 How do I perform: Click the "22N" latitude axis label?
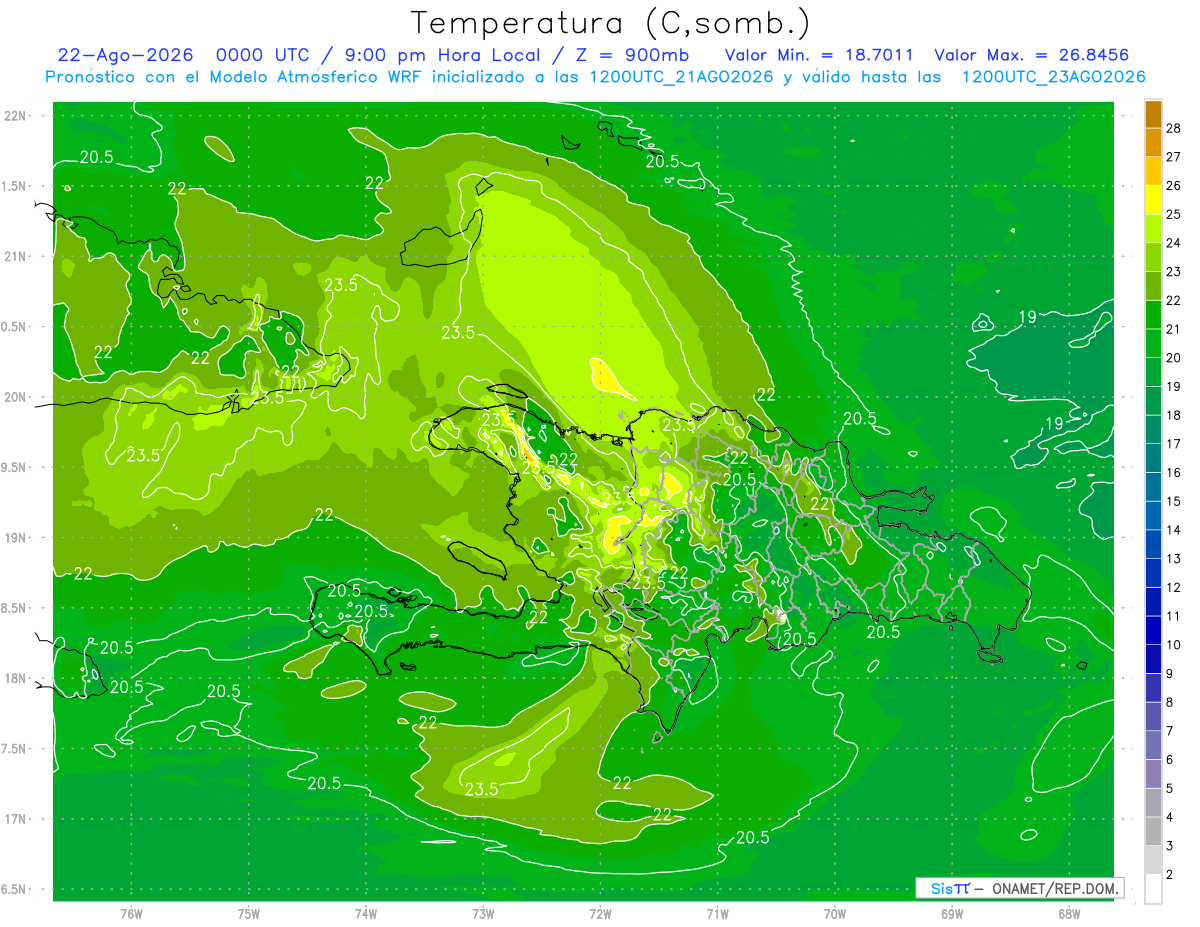tap(15, 116)
